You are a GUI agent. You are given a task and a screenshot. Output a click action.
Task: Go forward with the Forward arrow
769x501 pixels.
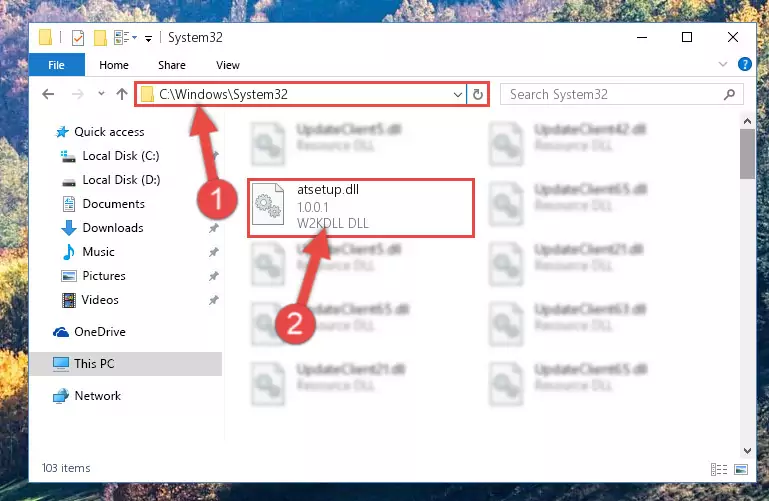coord(77,94)
